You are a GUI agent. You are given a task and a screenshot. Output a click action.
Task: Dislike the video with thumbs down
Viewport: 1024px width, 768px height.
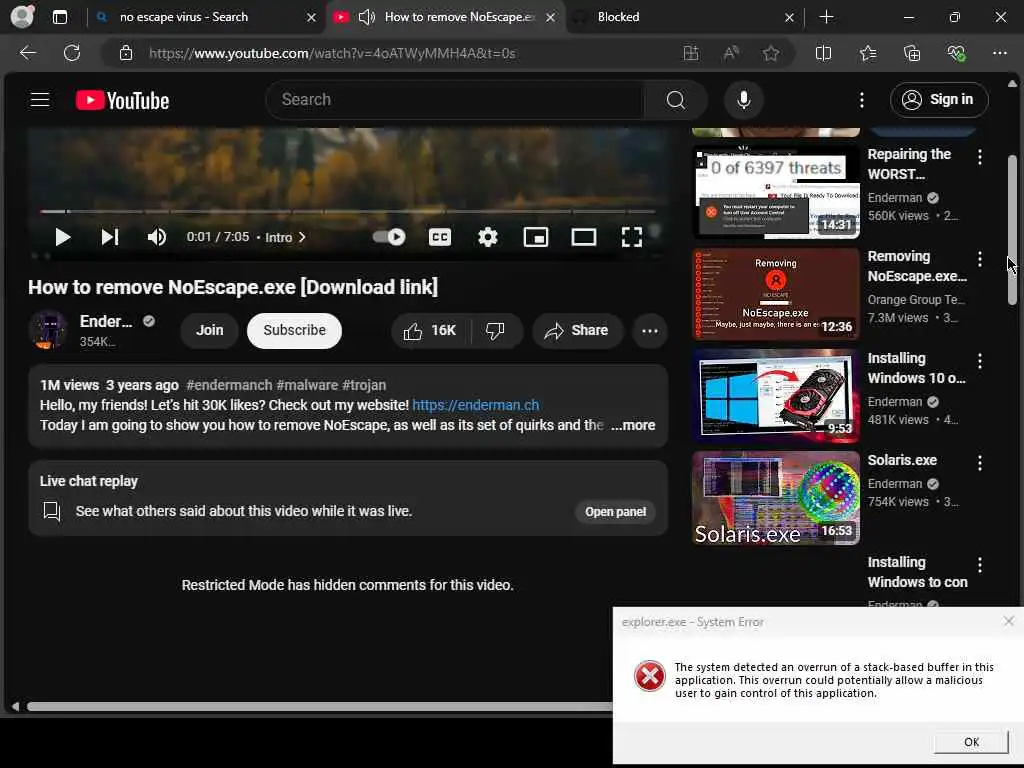pyautogui.click(x=496, y=330)
